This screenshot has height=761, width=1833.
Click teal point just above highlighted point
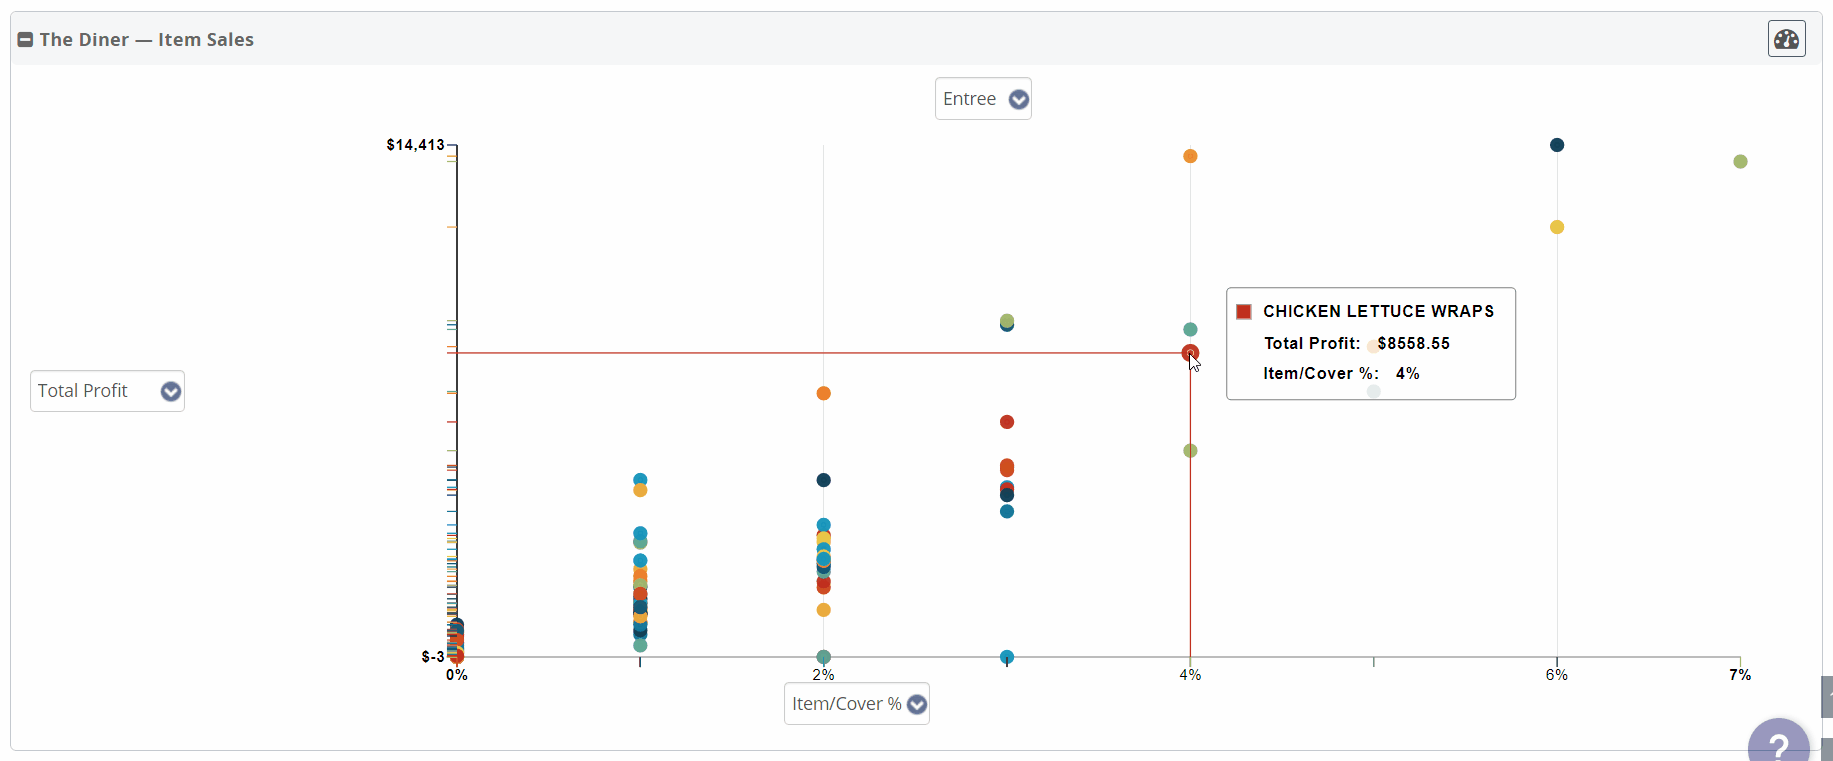1190,329
